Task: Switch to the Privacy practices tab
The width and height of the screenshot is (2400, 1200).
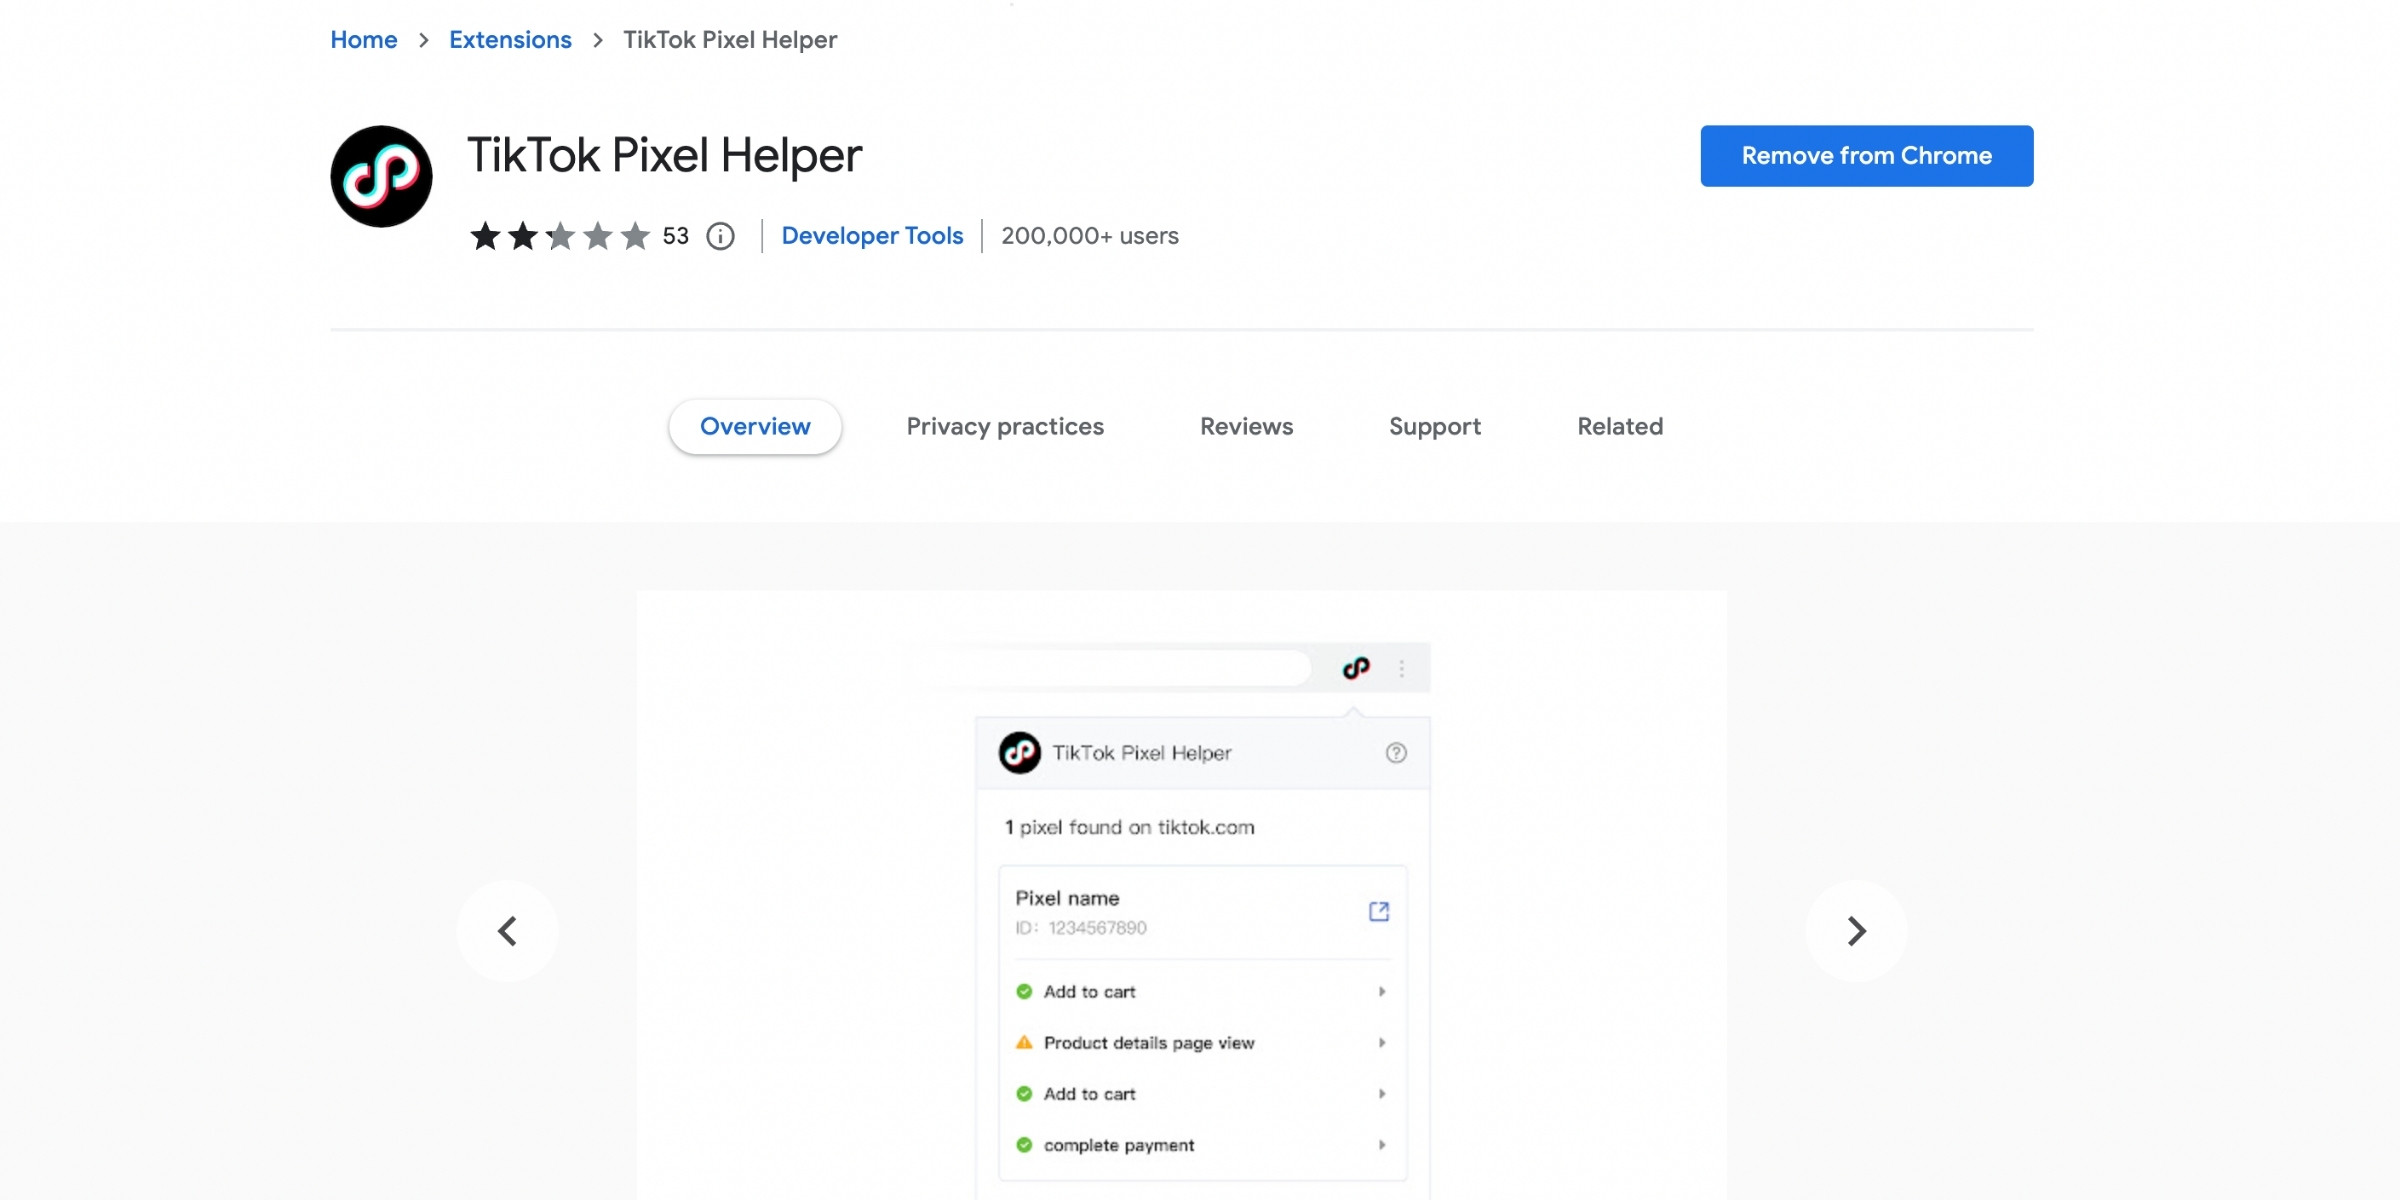Action: click(1005, 427)
